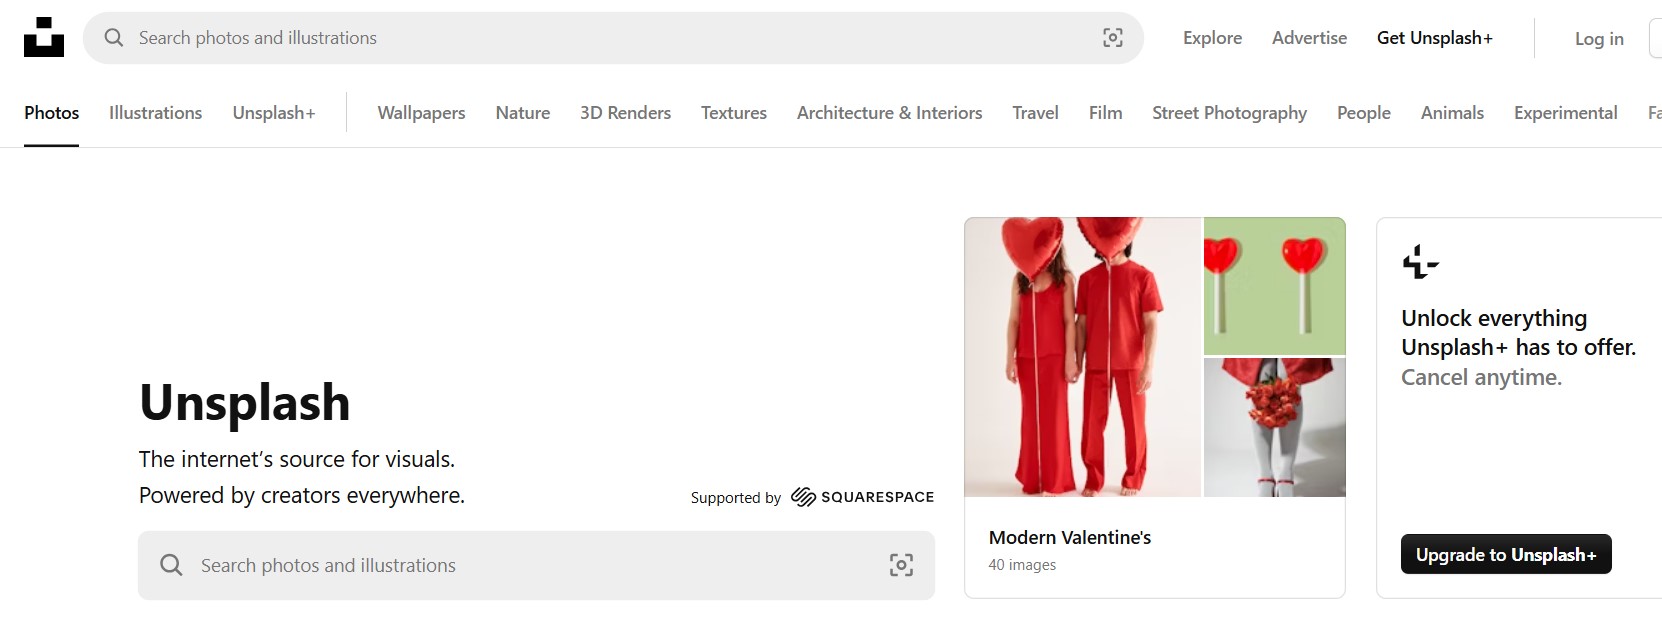Open the Unsplash+ tab
Viewport: 1662px width, 623px height.
coord(273,113)
